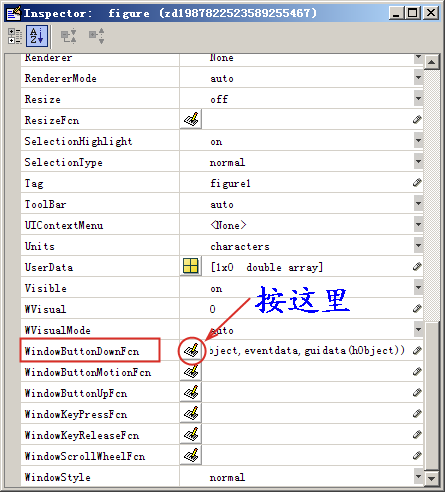Image resolution: width=445 pixels, height=492 pixels.
Task: Click the empty ResizeFcn value field
Action: [307, 119]
